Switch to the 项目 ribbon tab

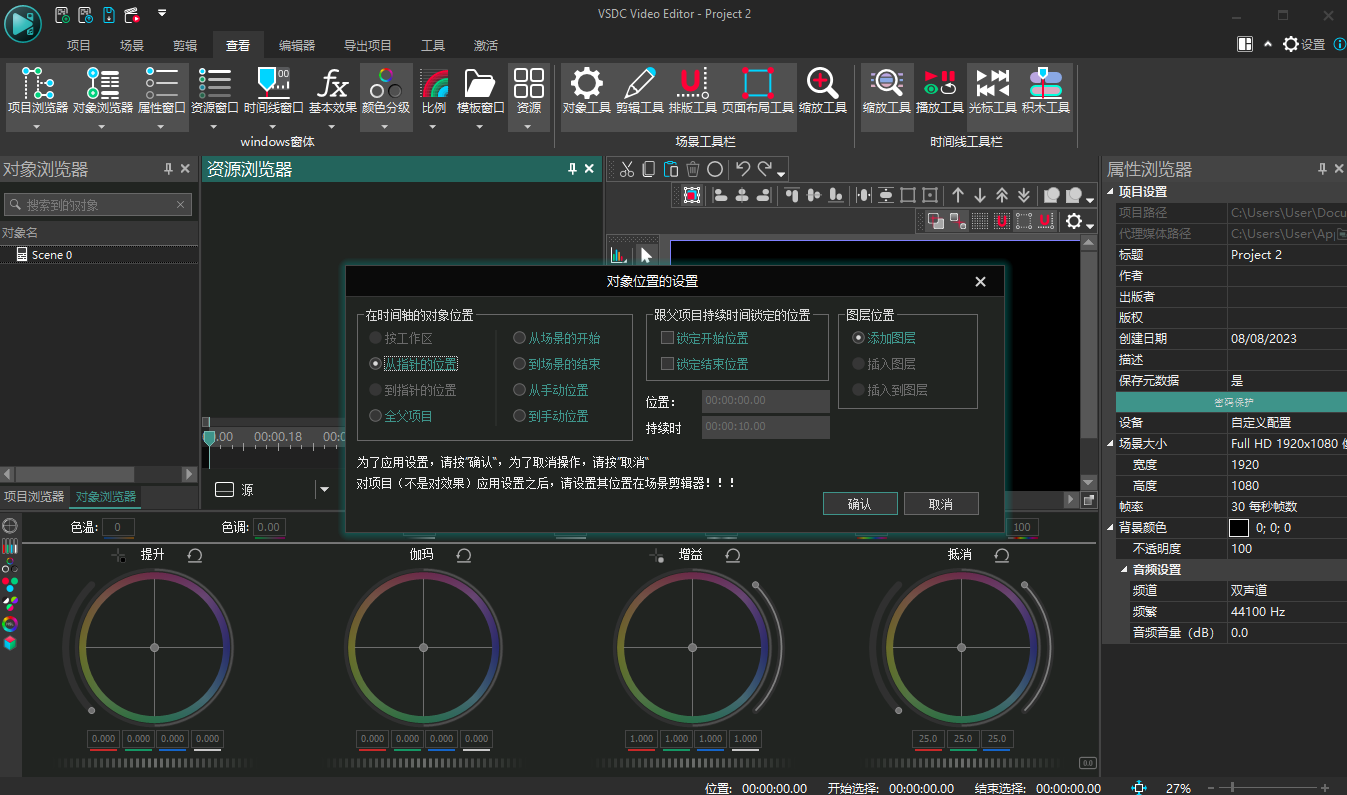pyautogui.click(x=79, y=46)
